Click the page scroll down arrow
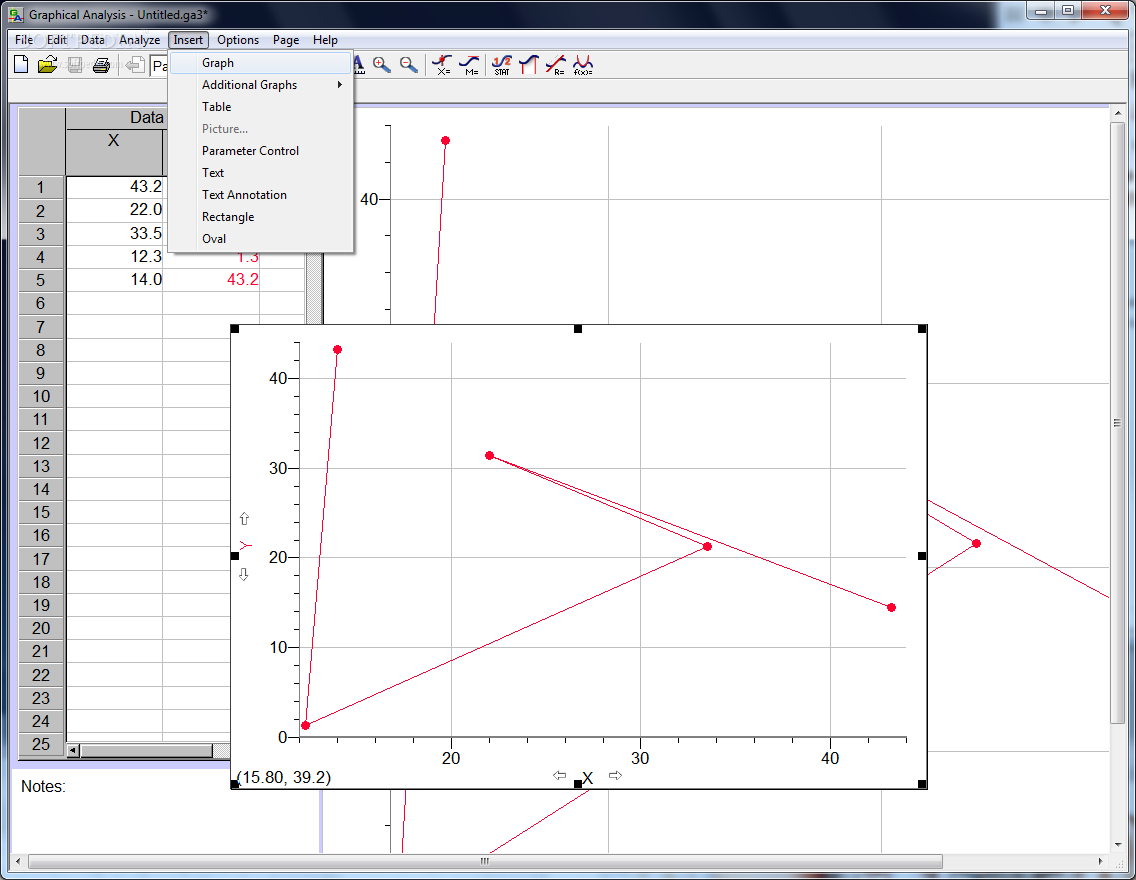 tap(1117, 845)
